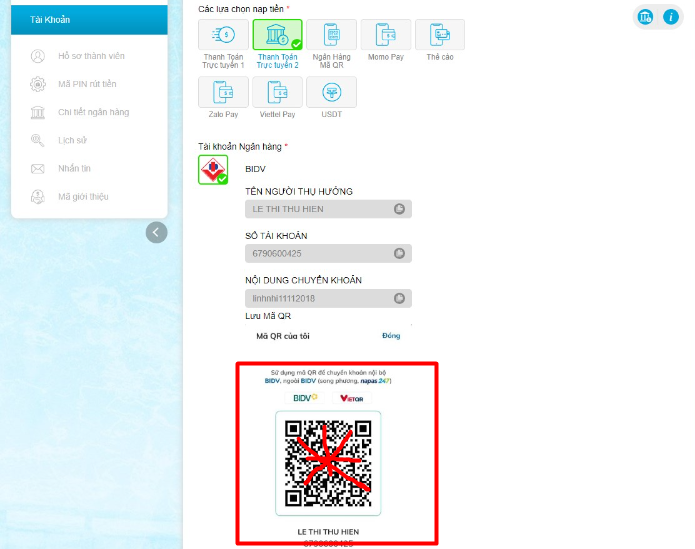Click the gear icon beside Mã PIN rút tiền
695x549 pixels.
[38, 84]
